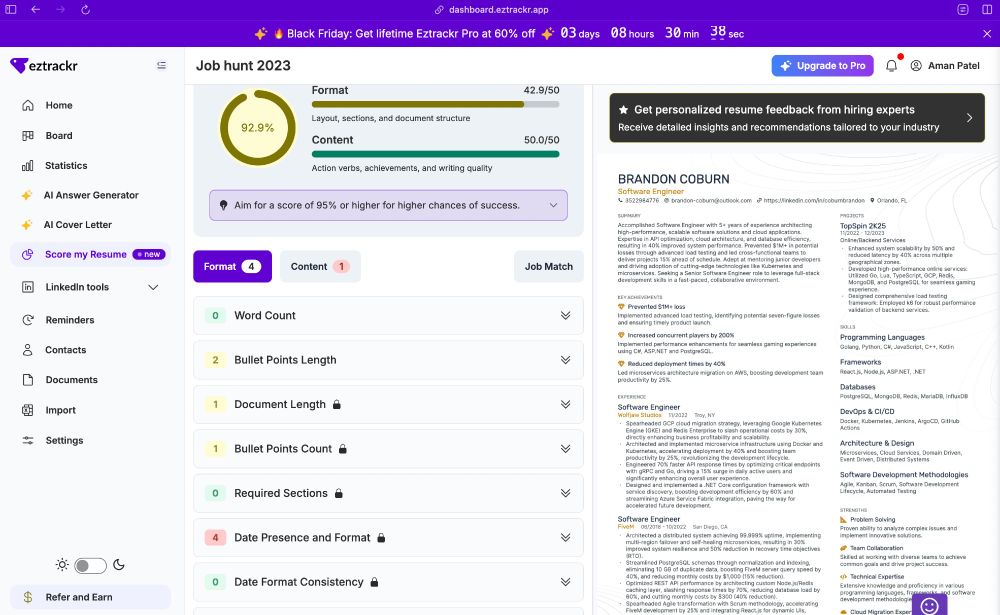
Task: Reload the page icon
Action: (x=85, y=10)
